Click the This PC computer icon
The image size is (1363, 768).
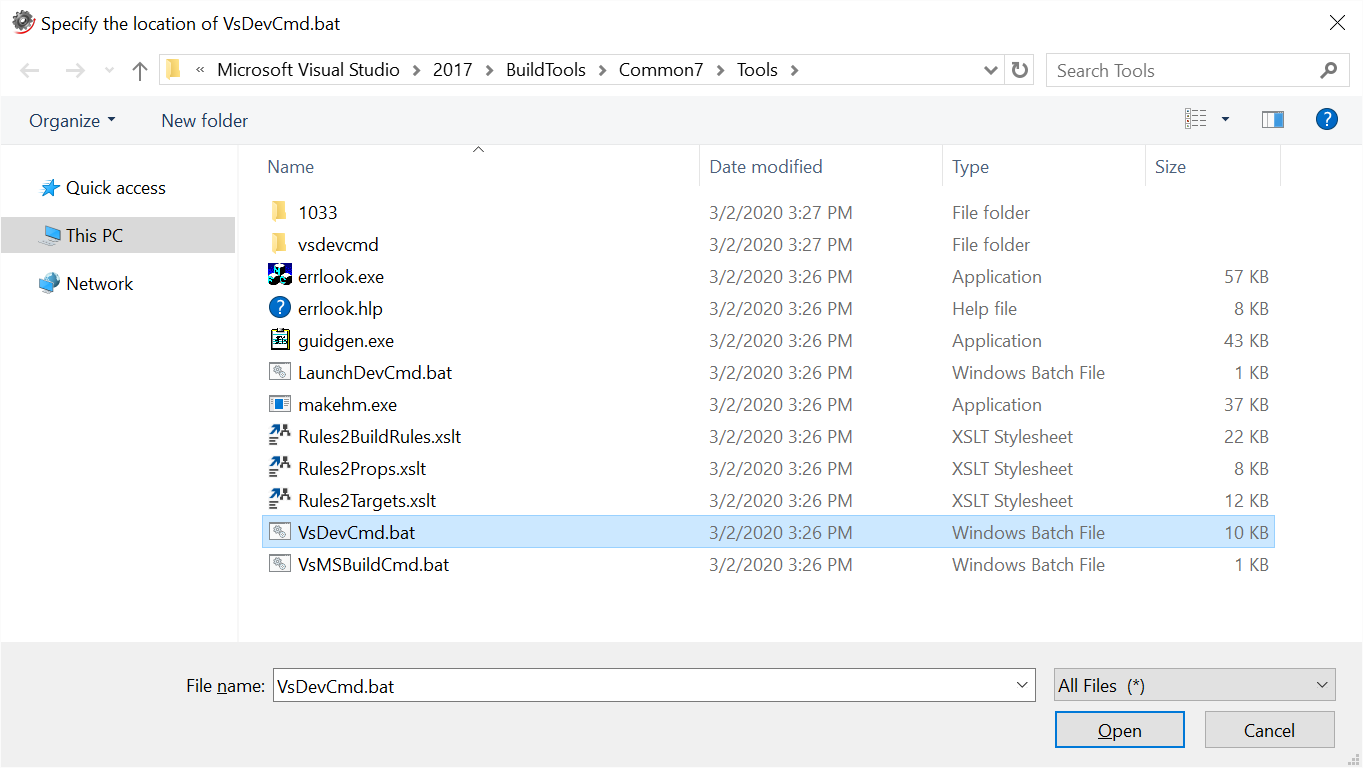click(50, 235)
